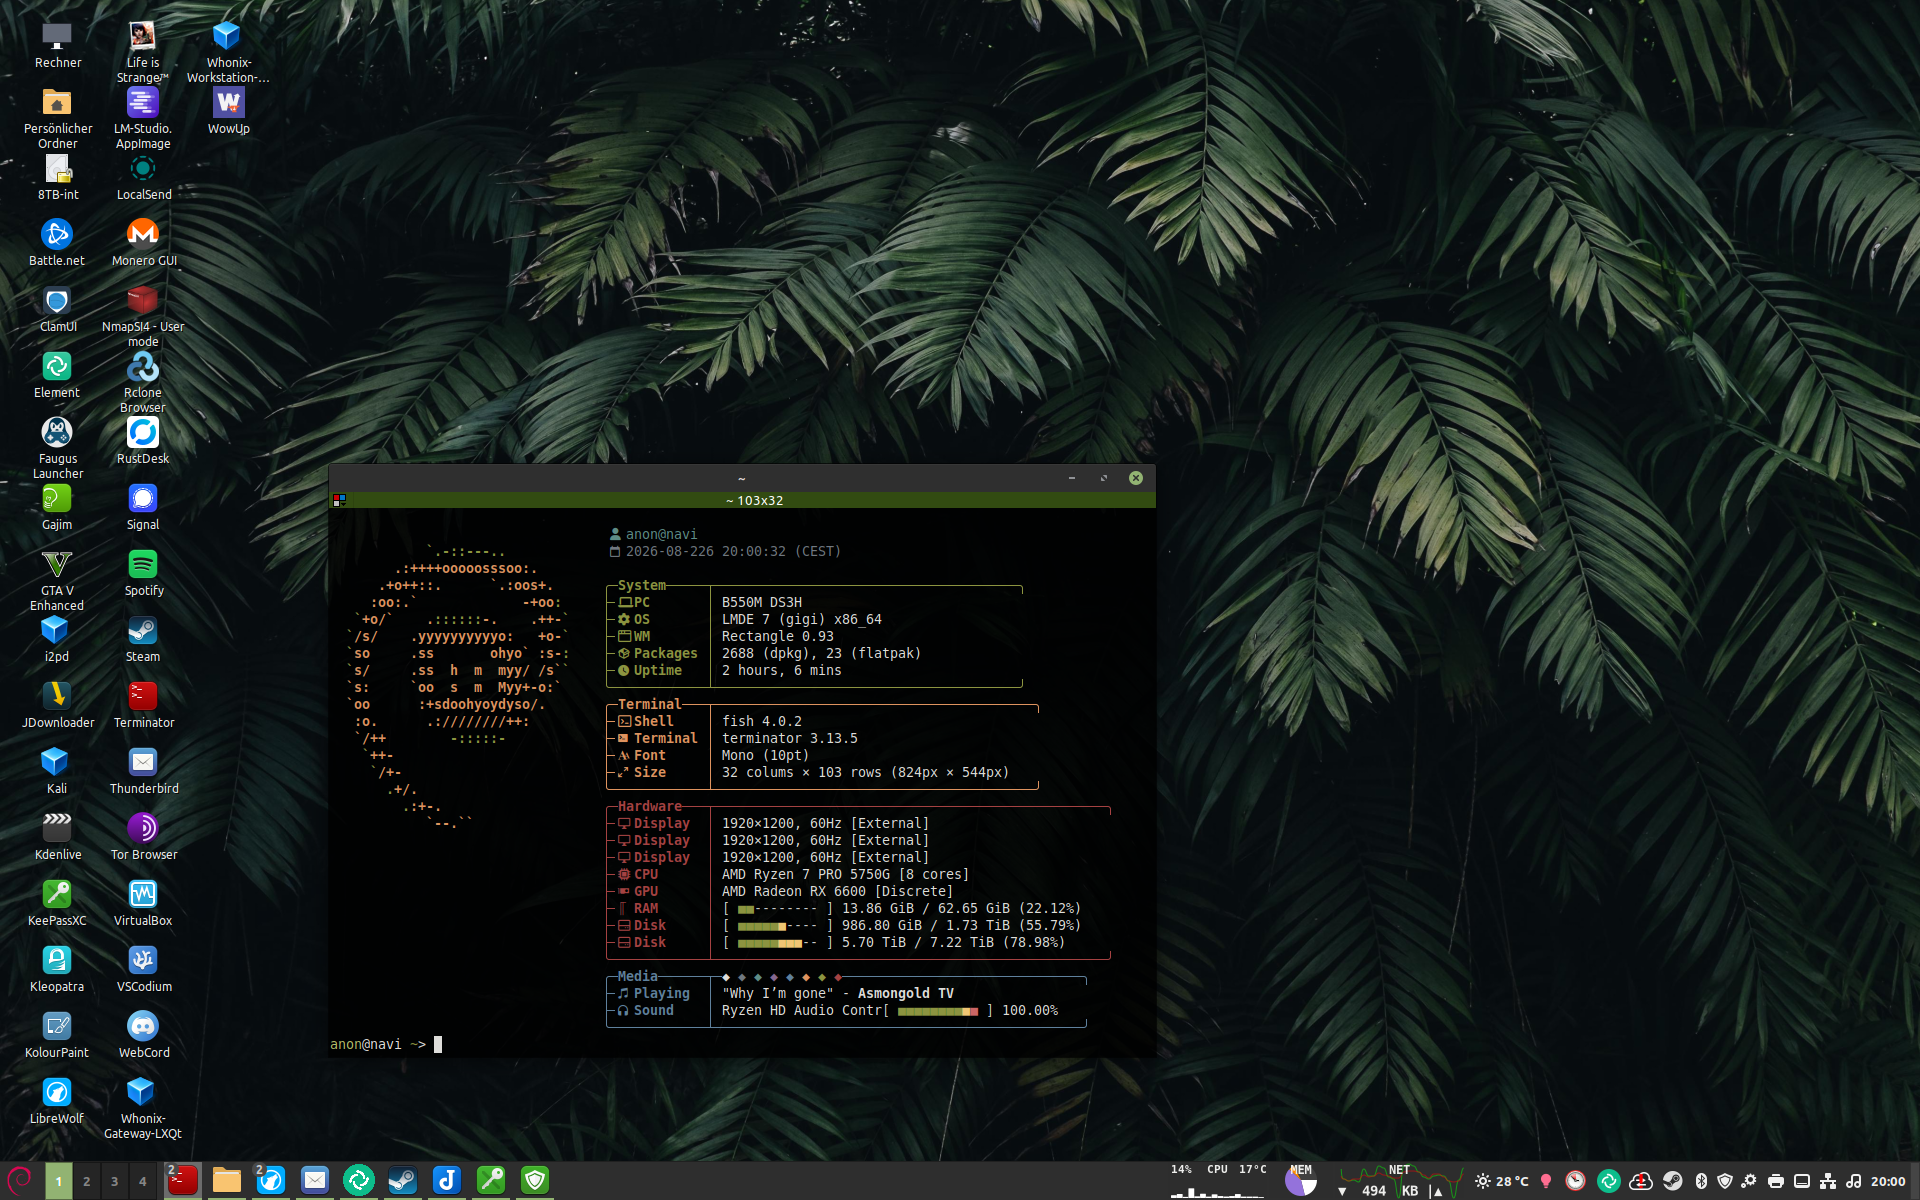Open the Kali desktop shortcut
Viewport: 1920px width, 1200px height.
tap(57, 771)
